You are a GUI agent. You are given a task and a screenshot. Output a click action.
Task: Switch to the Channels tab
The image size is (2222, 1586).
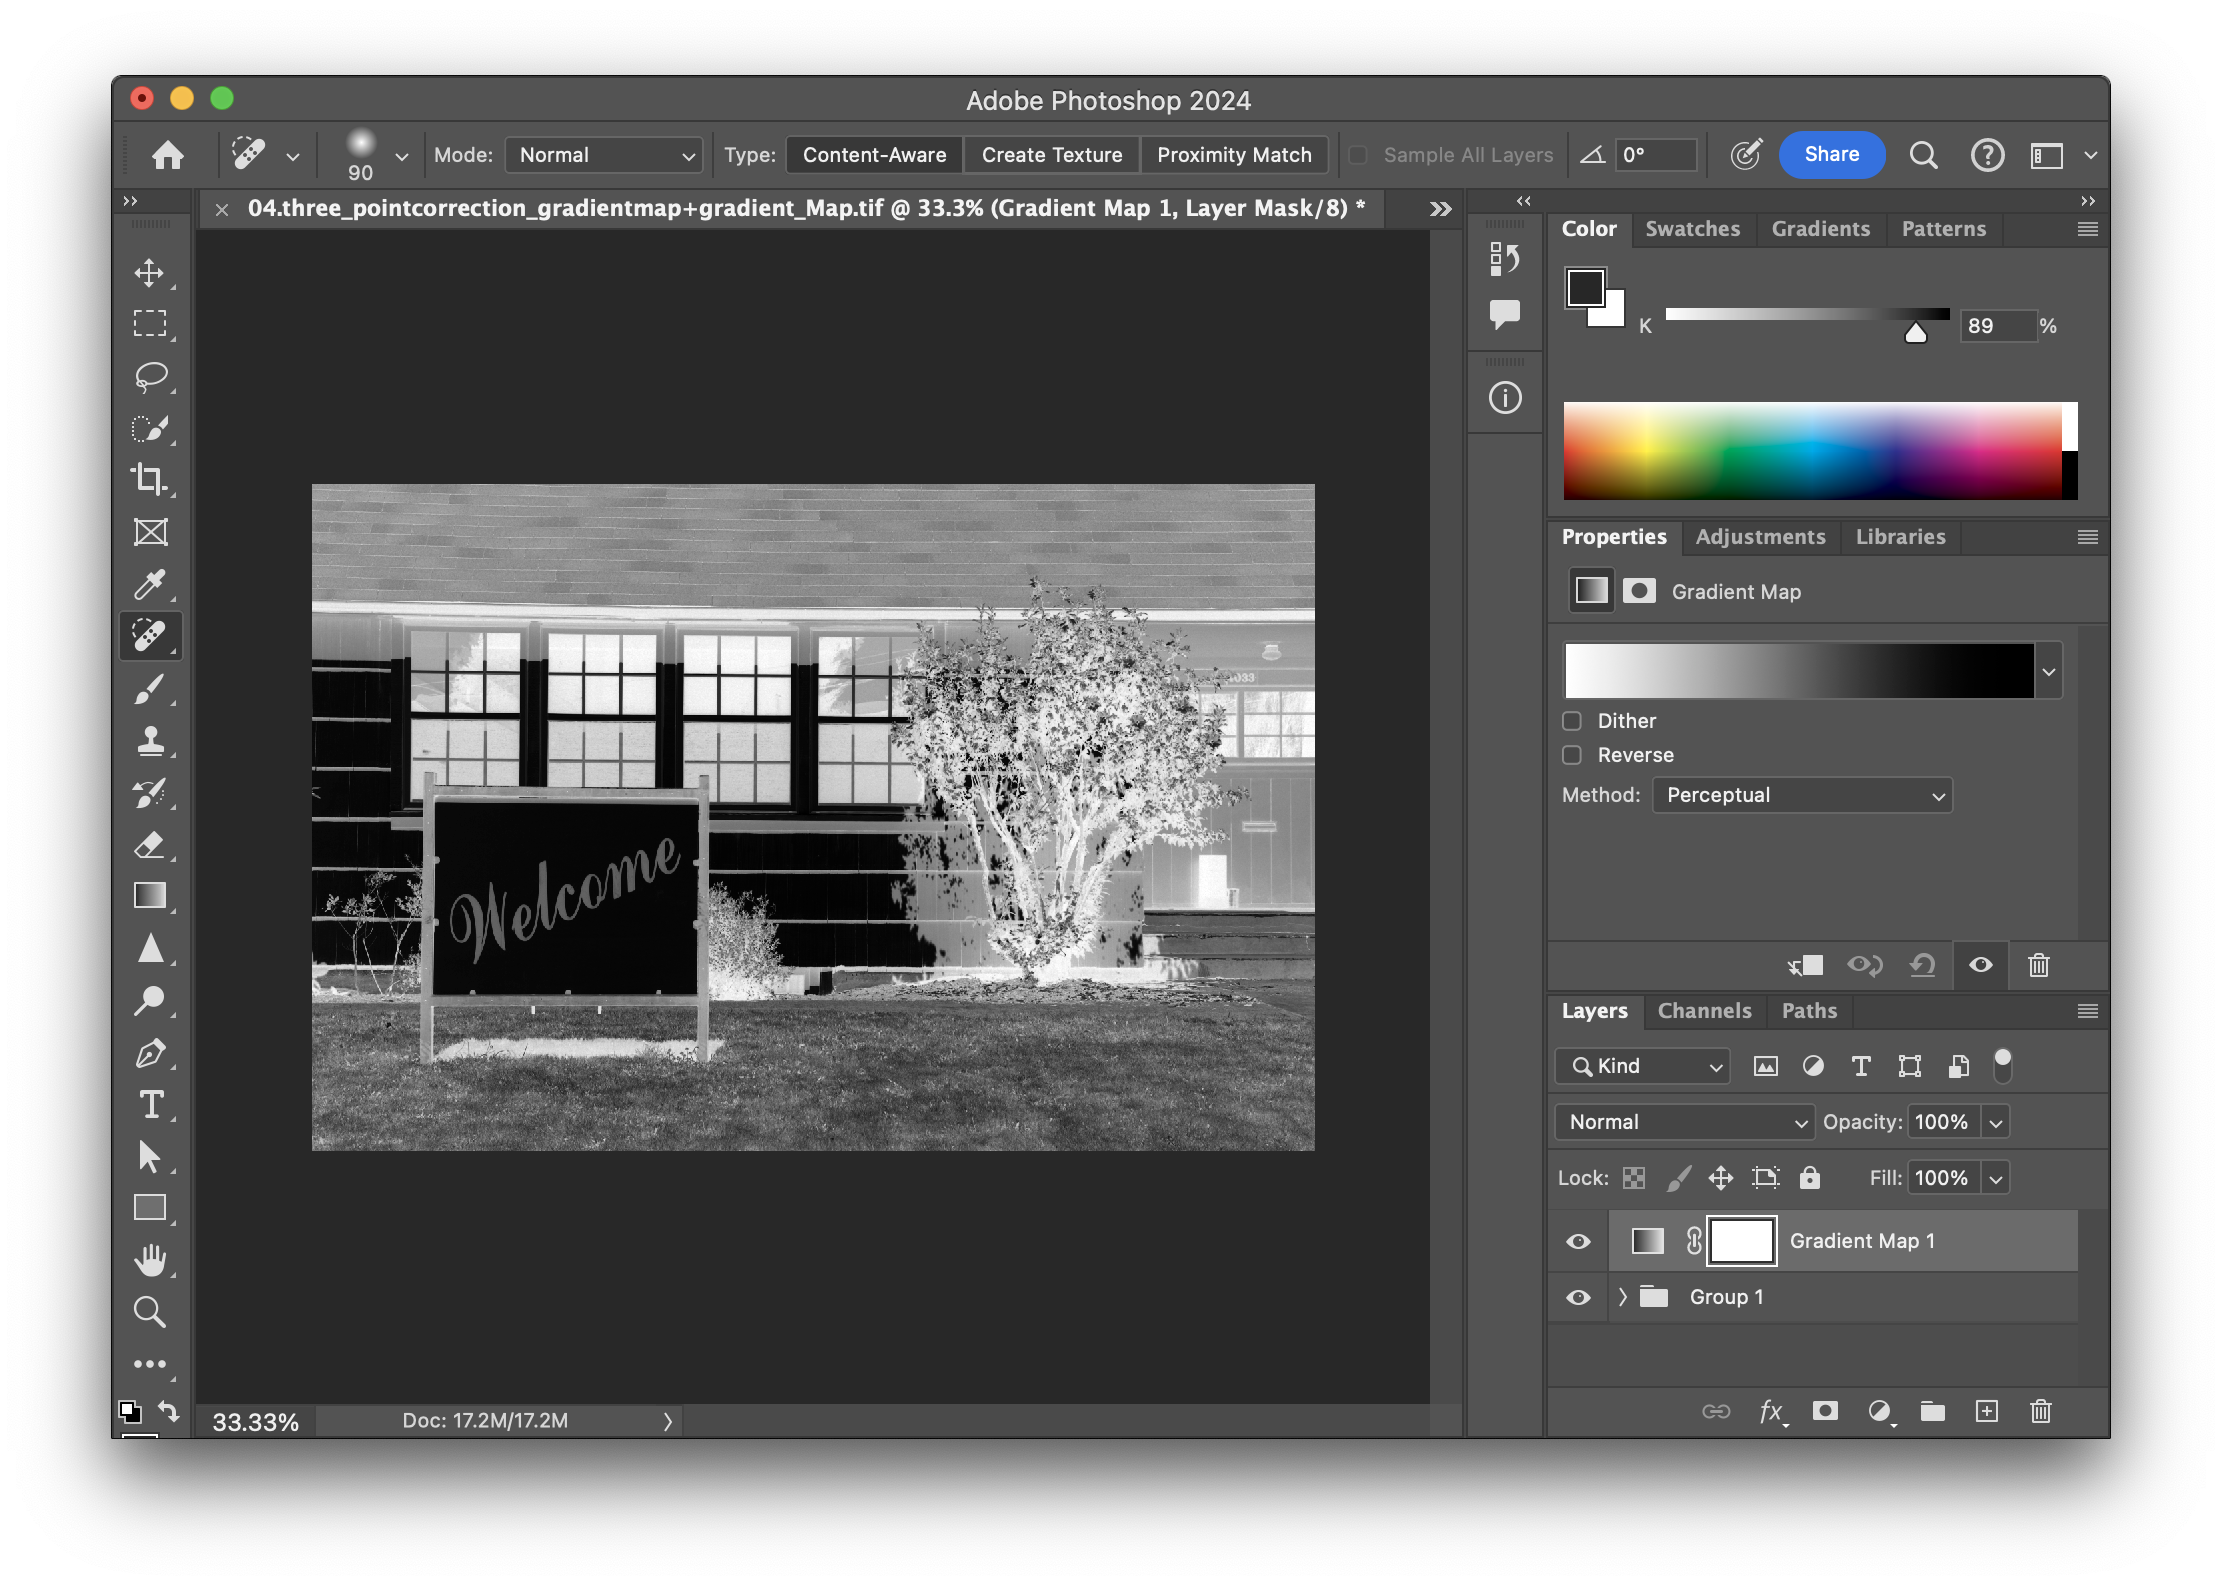tap(1704, 1011)
